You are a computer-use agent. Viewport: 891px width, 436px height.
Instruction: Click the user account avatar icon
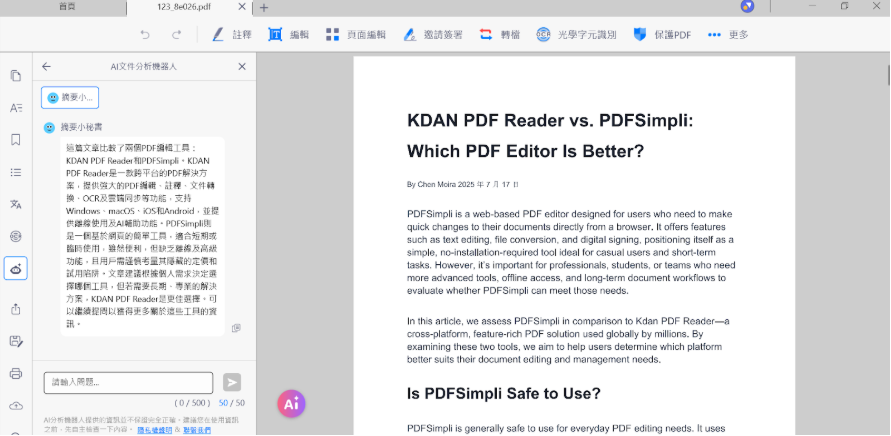click(x=747, y=7)
